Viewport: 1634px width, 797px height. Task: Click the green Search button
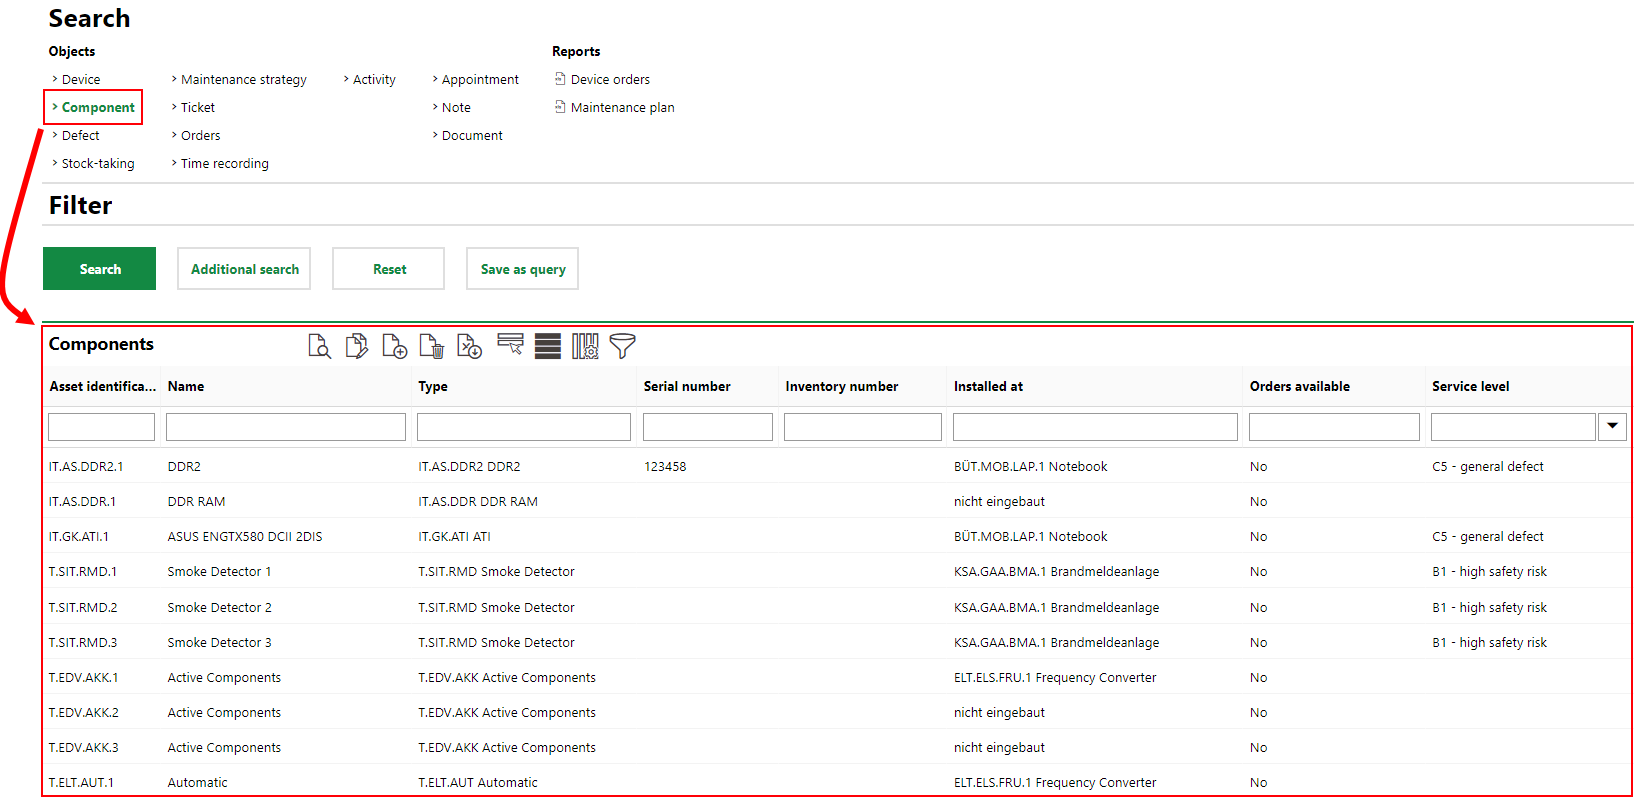coord(99,269)
